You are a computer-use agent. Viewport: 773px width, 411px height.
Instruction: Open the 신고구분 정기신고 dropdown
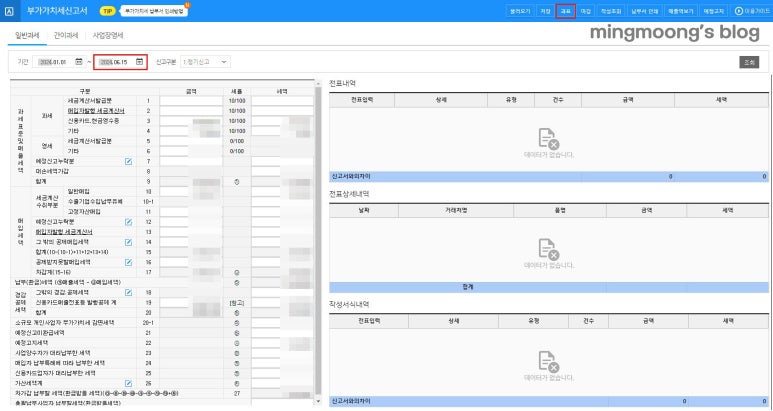[x=205, y=62]
